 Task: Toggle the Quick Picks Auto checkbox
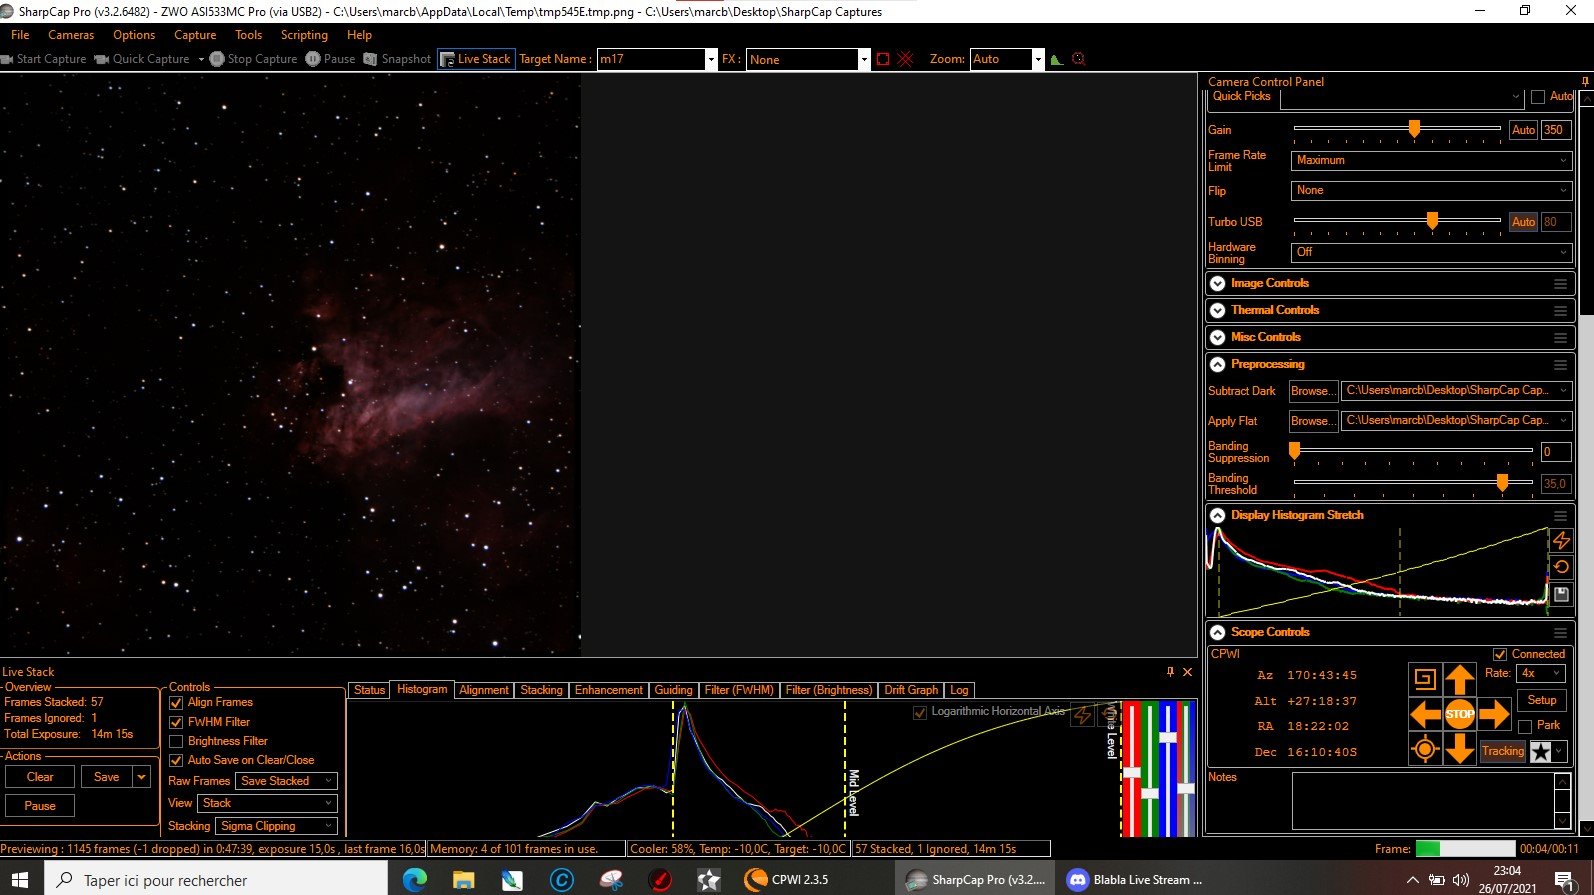(x=1538, y=97)
